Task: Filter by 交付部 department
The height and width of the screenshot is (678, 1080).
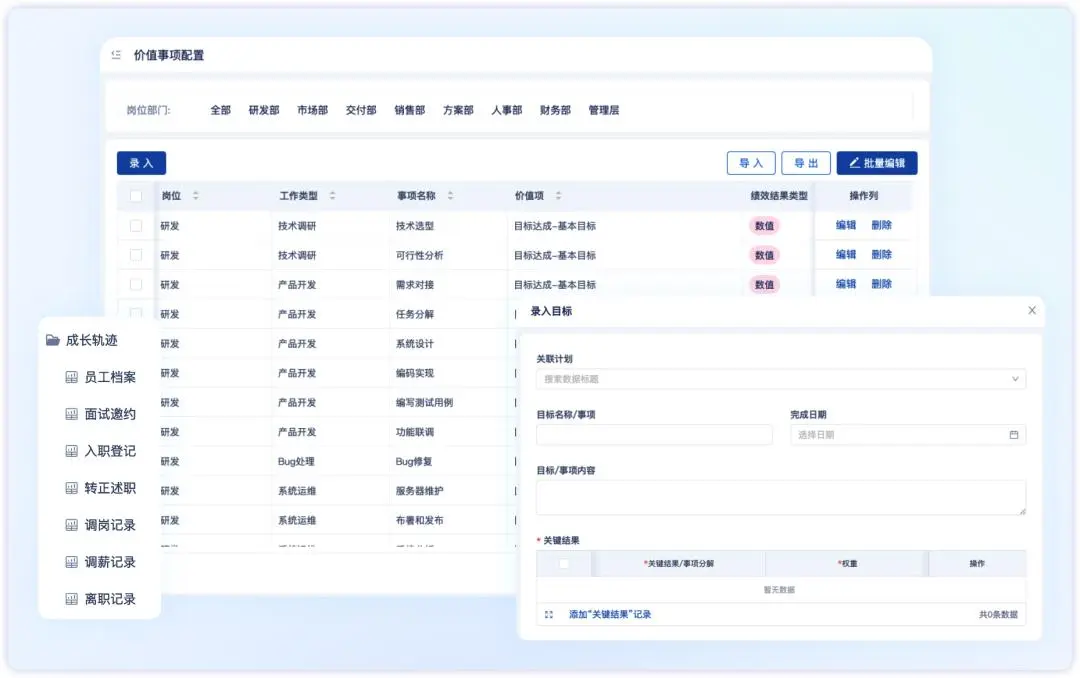Action: [x=361, y=110]
